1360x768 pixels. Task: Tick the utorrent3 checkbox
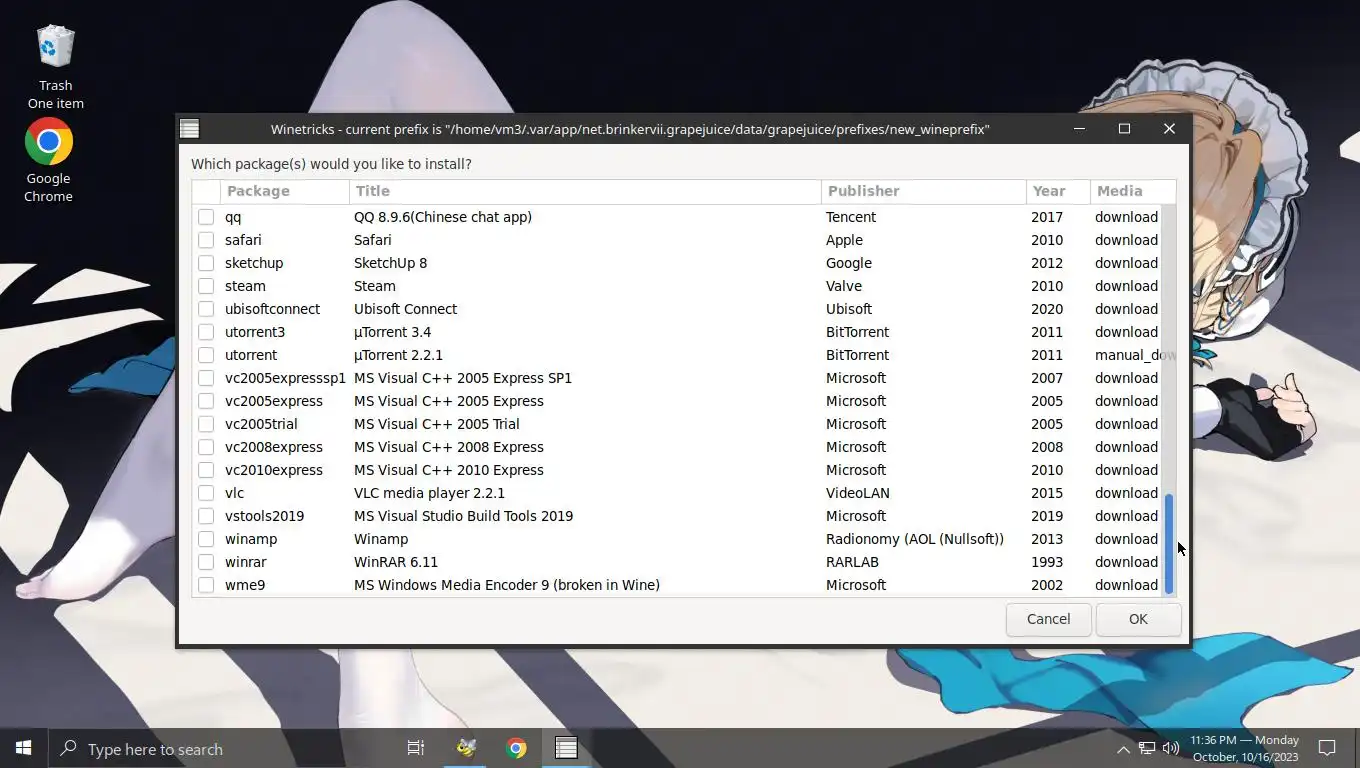pyautogui.click(x=206, y=332)
